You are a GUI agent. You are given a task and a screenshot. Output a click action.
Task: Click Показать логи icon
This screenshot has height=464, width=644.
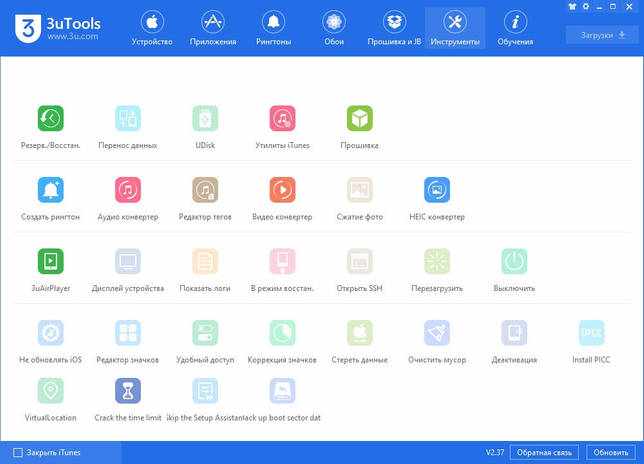[x=205, y=262]
